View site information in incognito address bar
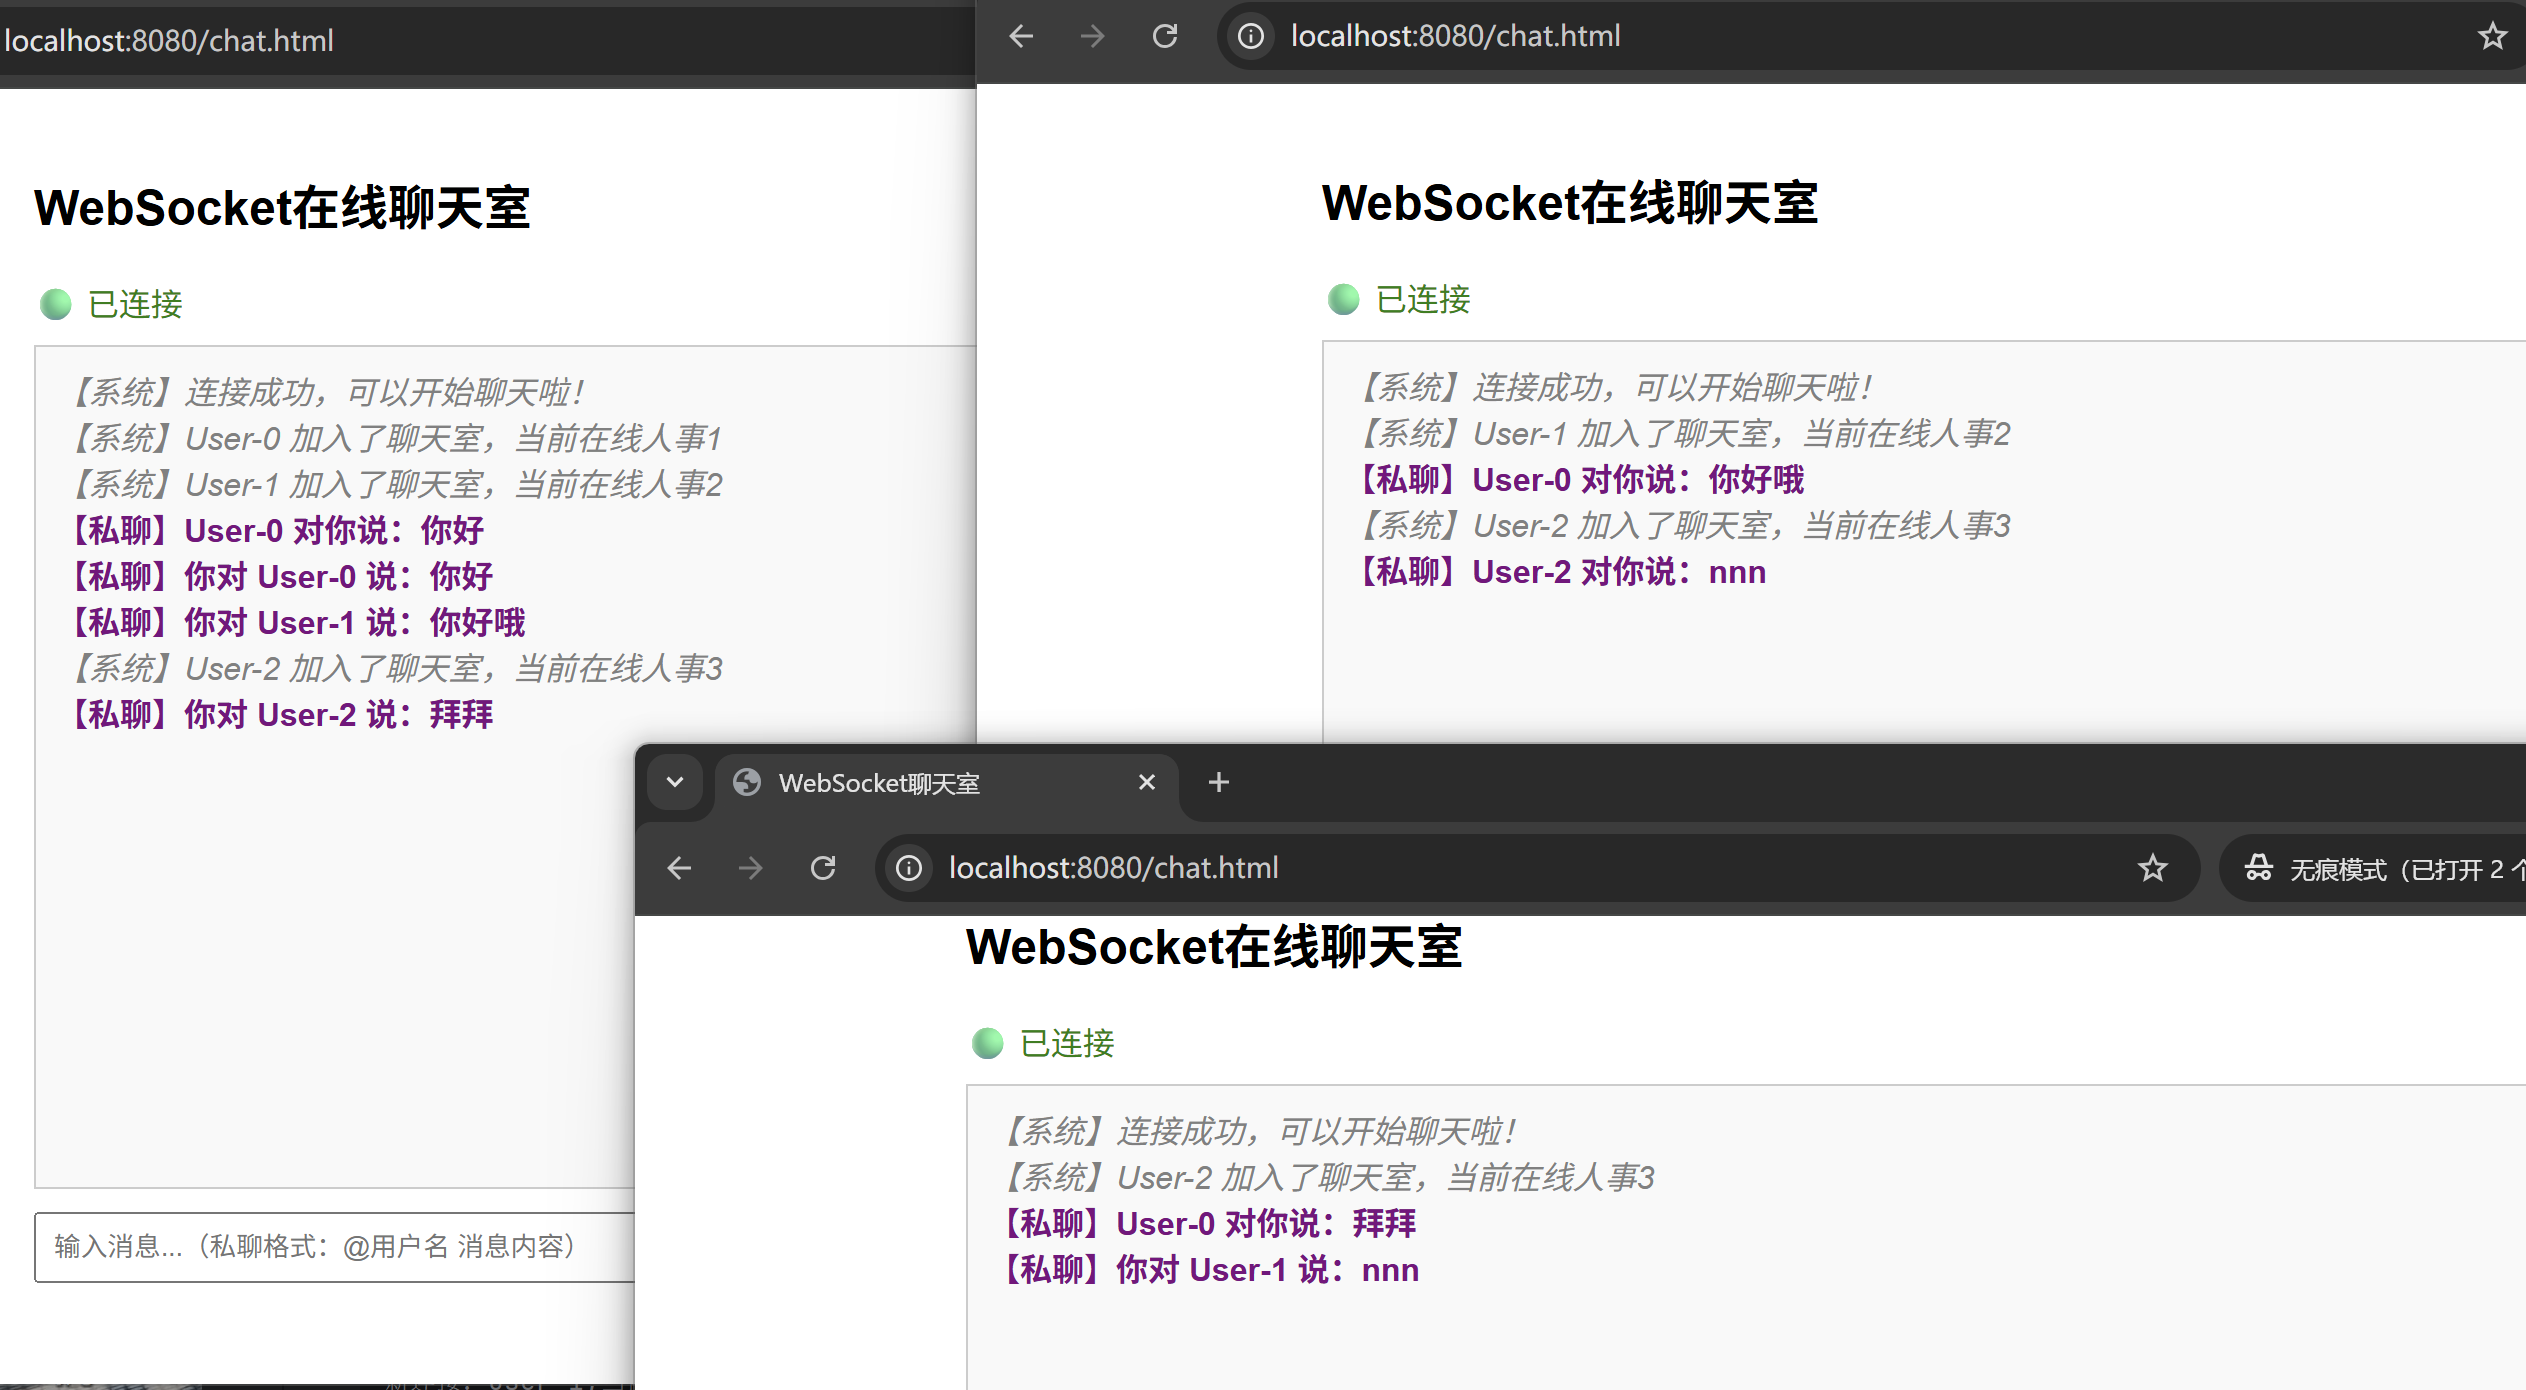 pos(908,868)
